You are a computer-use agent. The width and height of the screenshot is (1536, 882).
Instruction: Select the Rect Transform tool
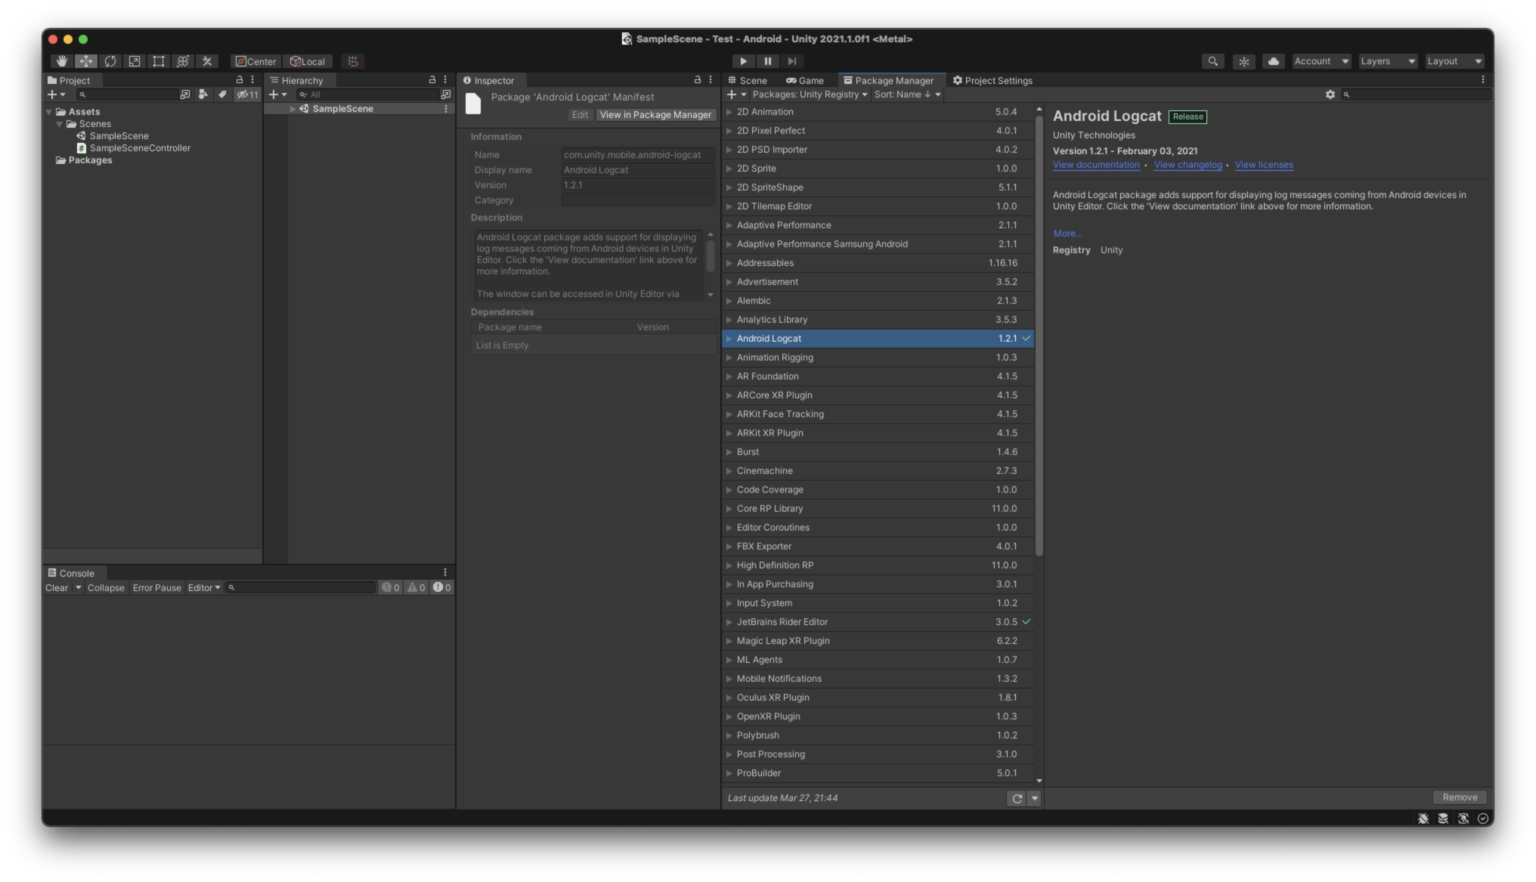click(158, 61)
